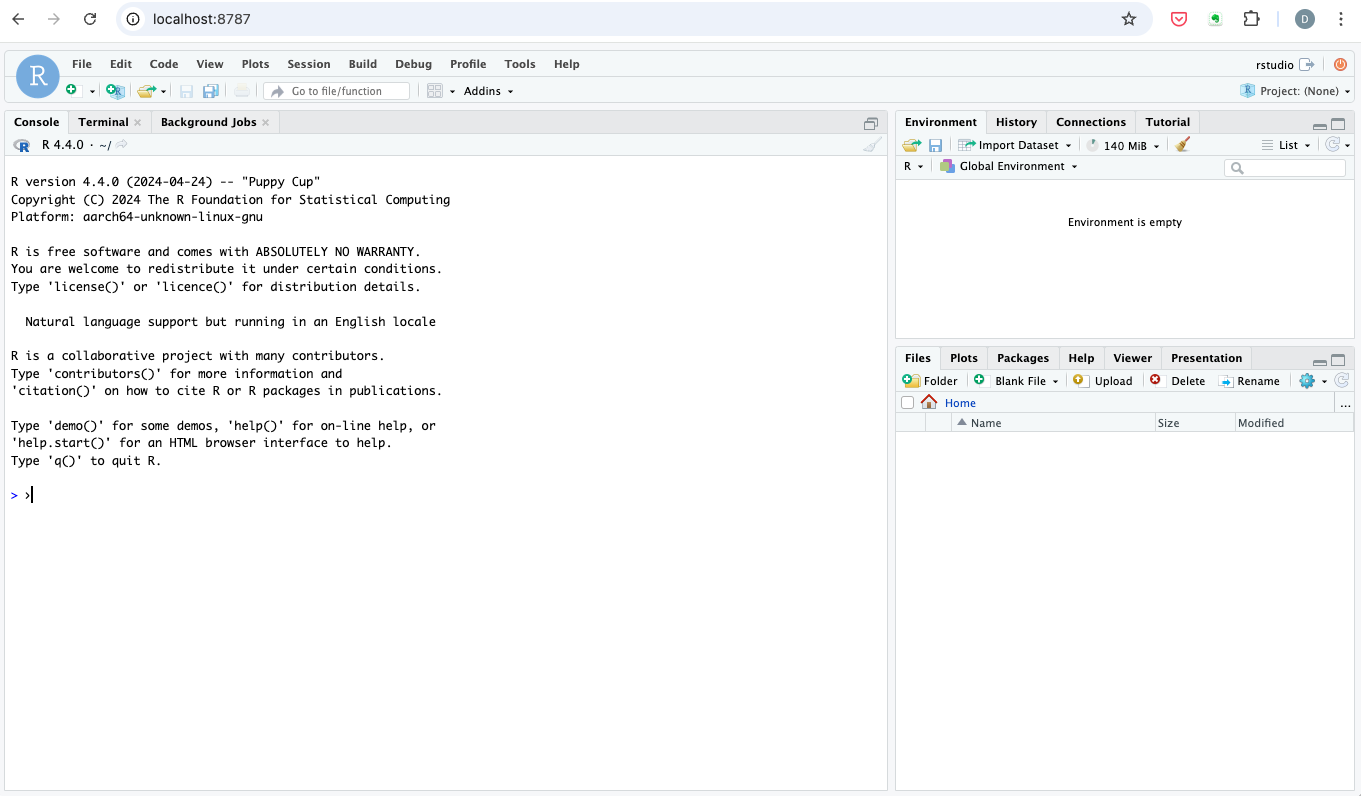Viewport: 1361px width, 796px height.
Task: Clear environment objects with the broom icon
Action: [1182, 145]
